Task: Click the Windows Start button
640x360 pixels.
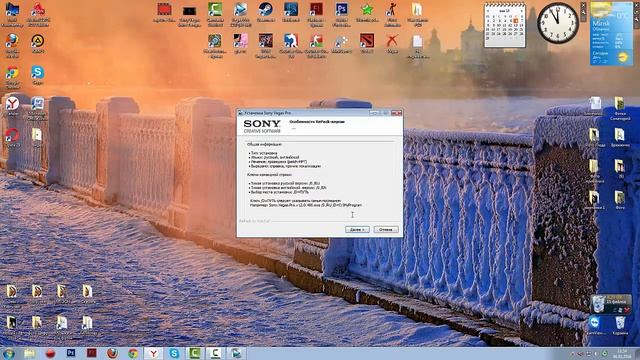Action: point(9,353)
